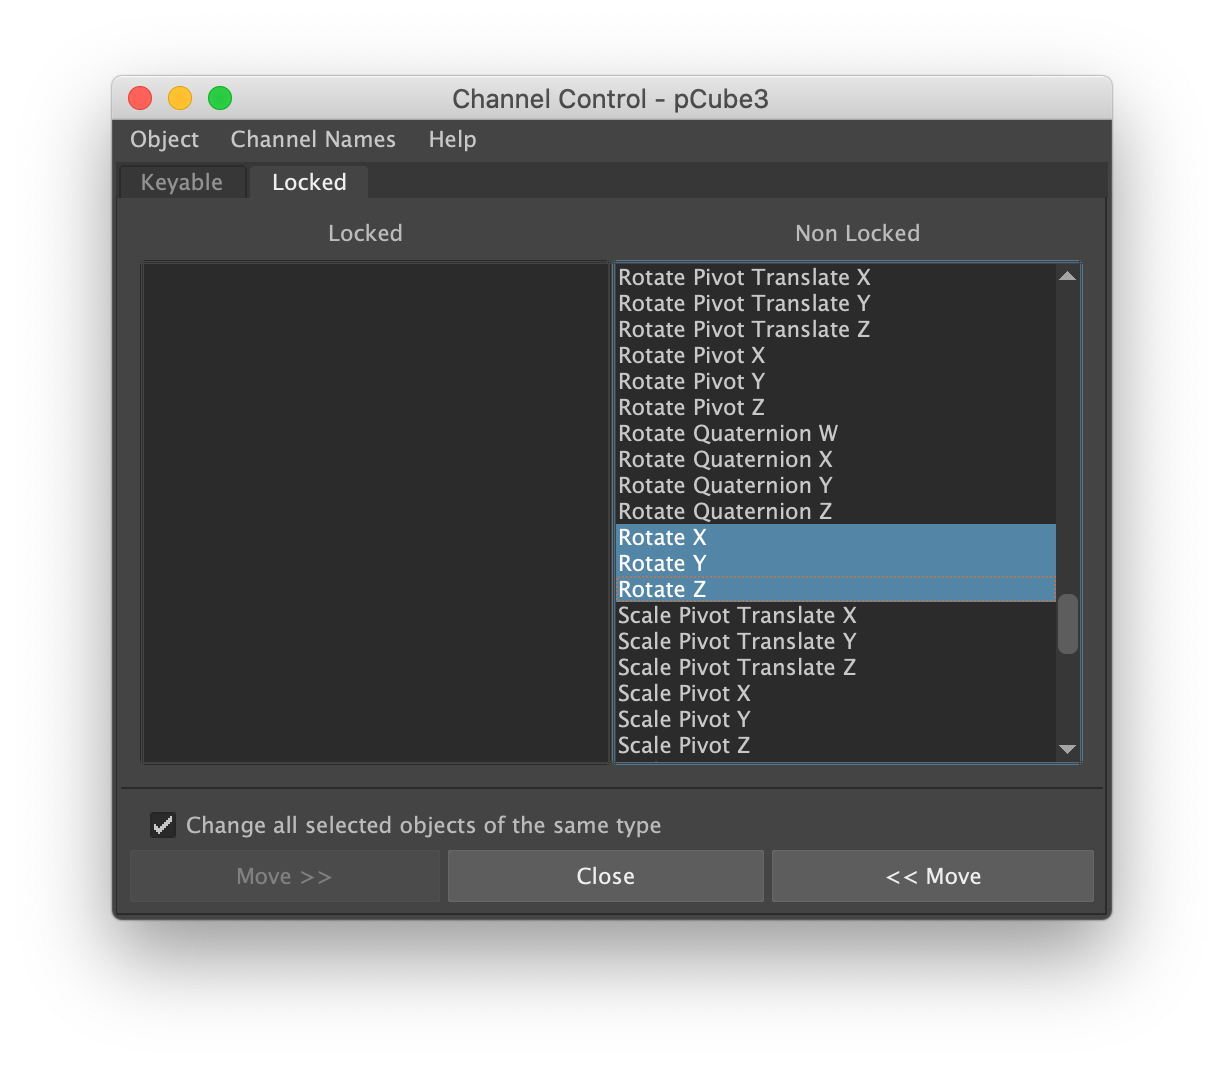Click the Rotate Z list item

tap(662, 590)
